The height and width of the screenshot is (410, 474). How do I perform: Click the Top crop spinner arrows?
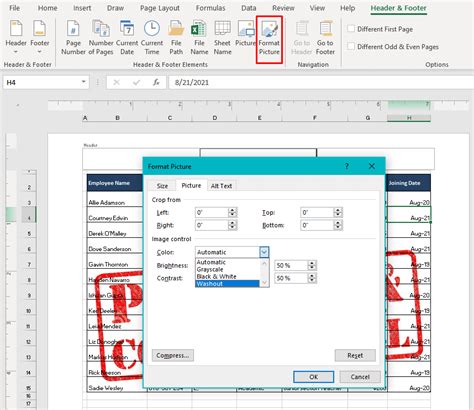[x=338, y=212]
